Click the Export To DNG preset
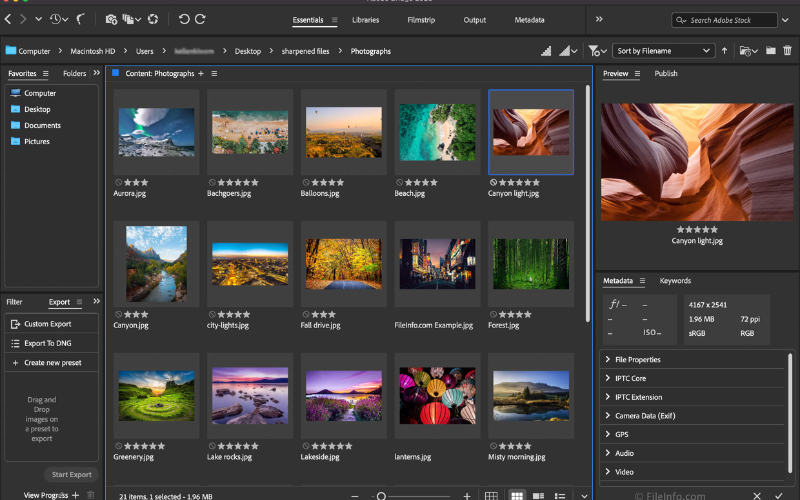This screenshot has width=800, height=500. (47, 343)
